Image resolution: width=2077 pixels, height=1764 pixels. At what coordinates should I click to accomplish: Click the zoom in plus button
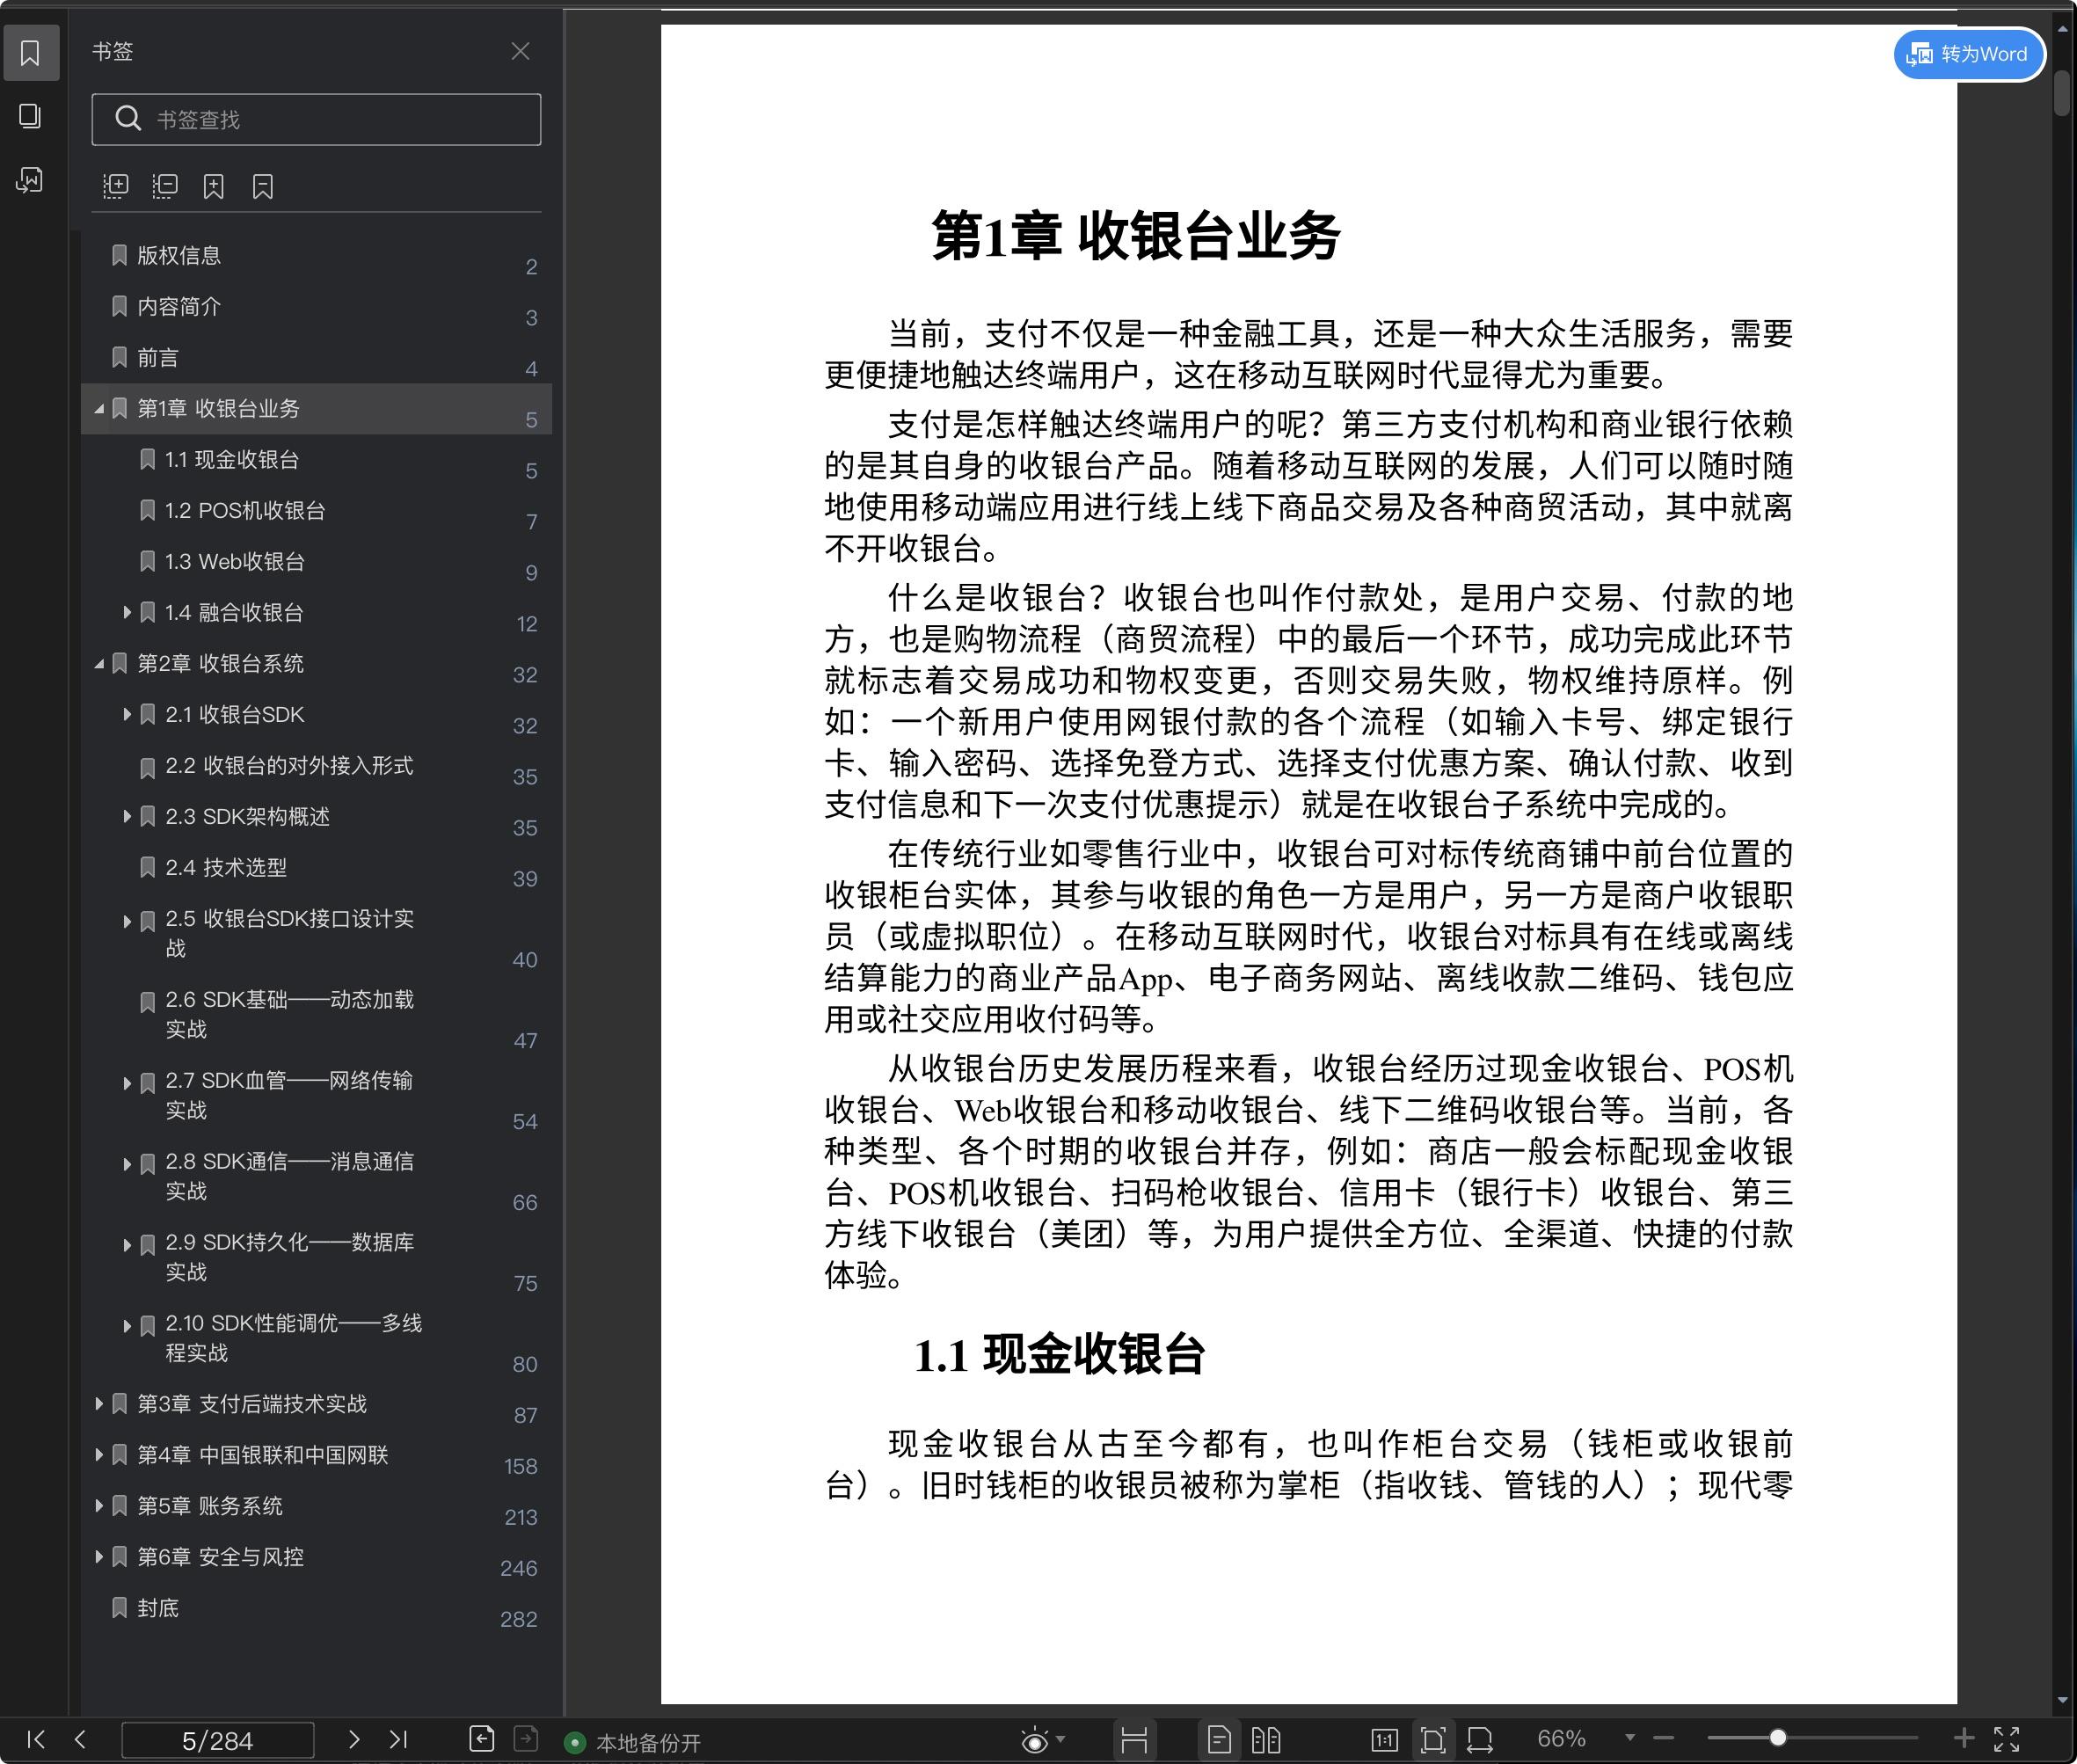[1964, 1739]
